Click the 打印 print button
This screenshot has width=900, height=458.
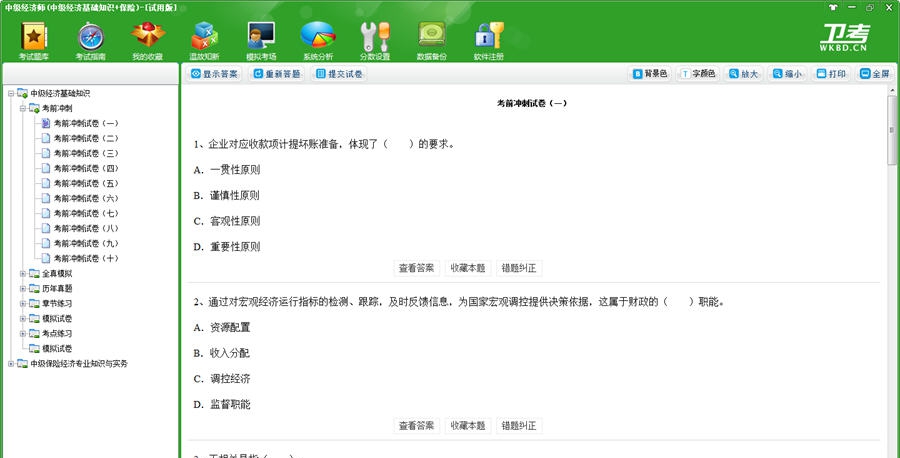[x=831, y=74]
